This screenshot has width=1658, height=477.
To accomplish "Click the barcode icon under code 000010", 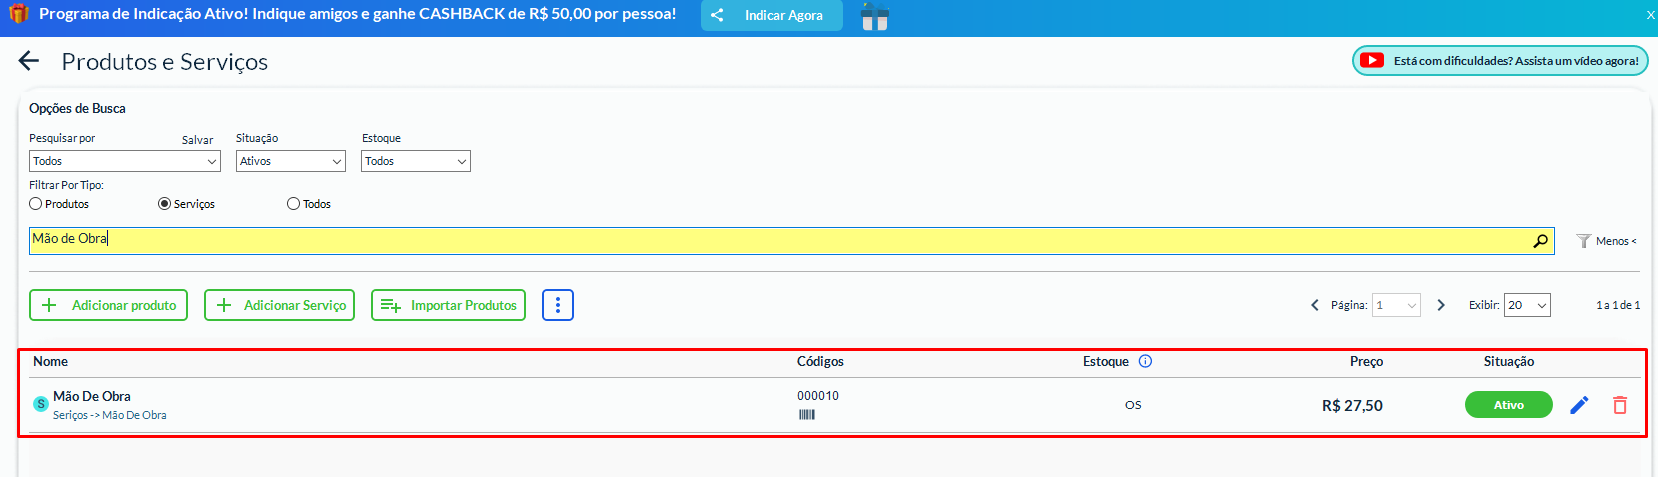I will click(x=807, y=415).
